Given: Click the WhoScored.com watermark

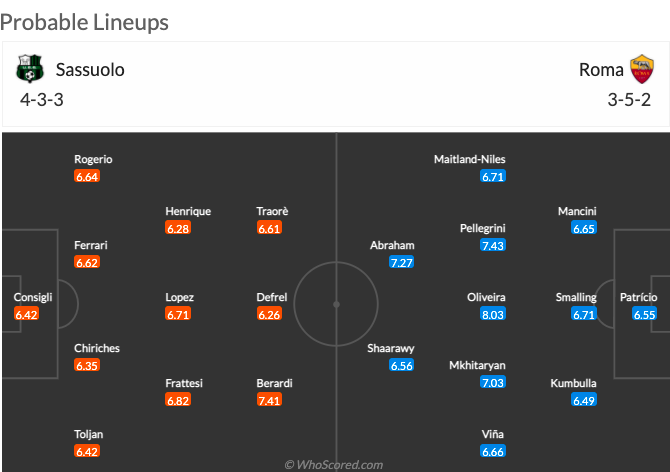Looking at the screenshot, I should [x=334, y=464].
